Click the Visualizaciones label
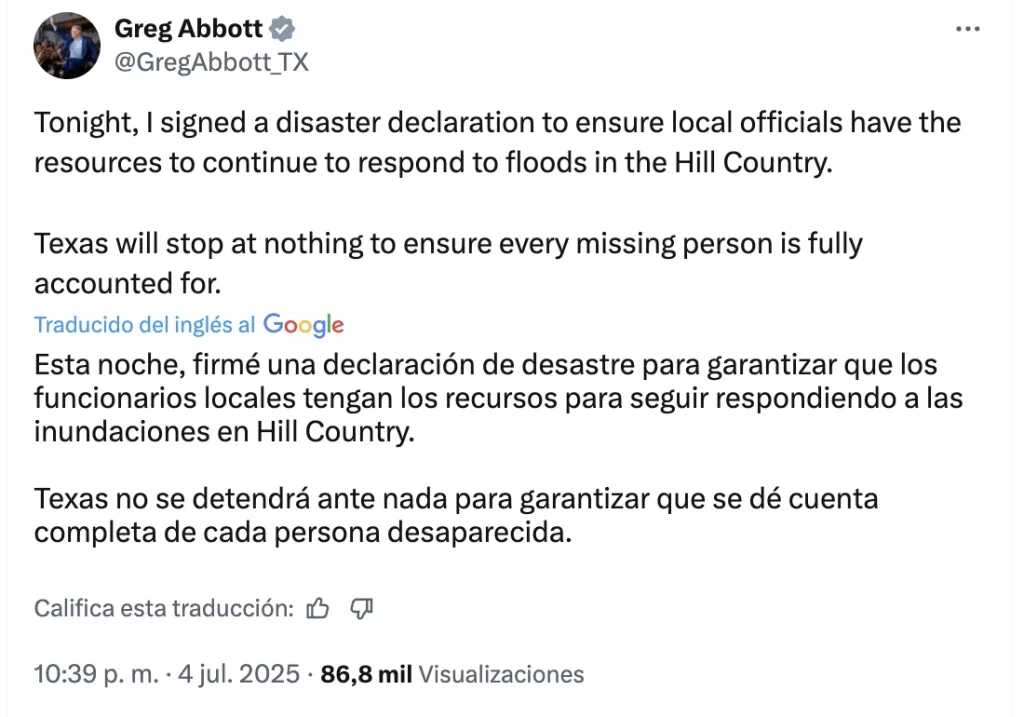This screenshot has height=717, width=1024. pyautogui.click(x=500, y=674)
